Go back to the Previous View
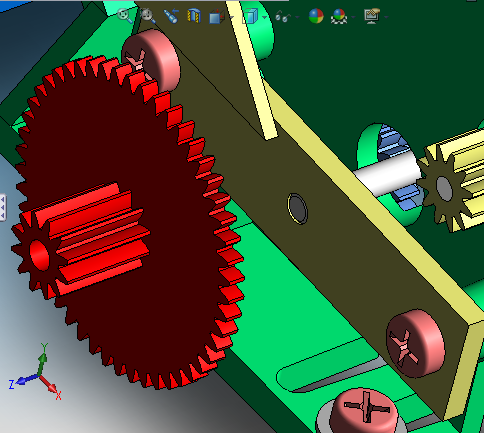This screenshot has width=484, height=433. click(171, 16)
